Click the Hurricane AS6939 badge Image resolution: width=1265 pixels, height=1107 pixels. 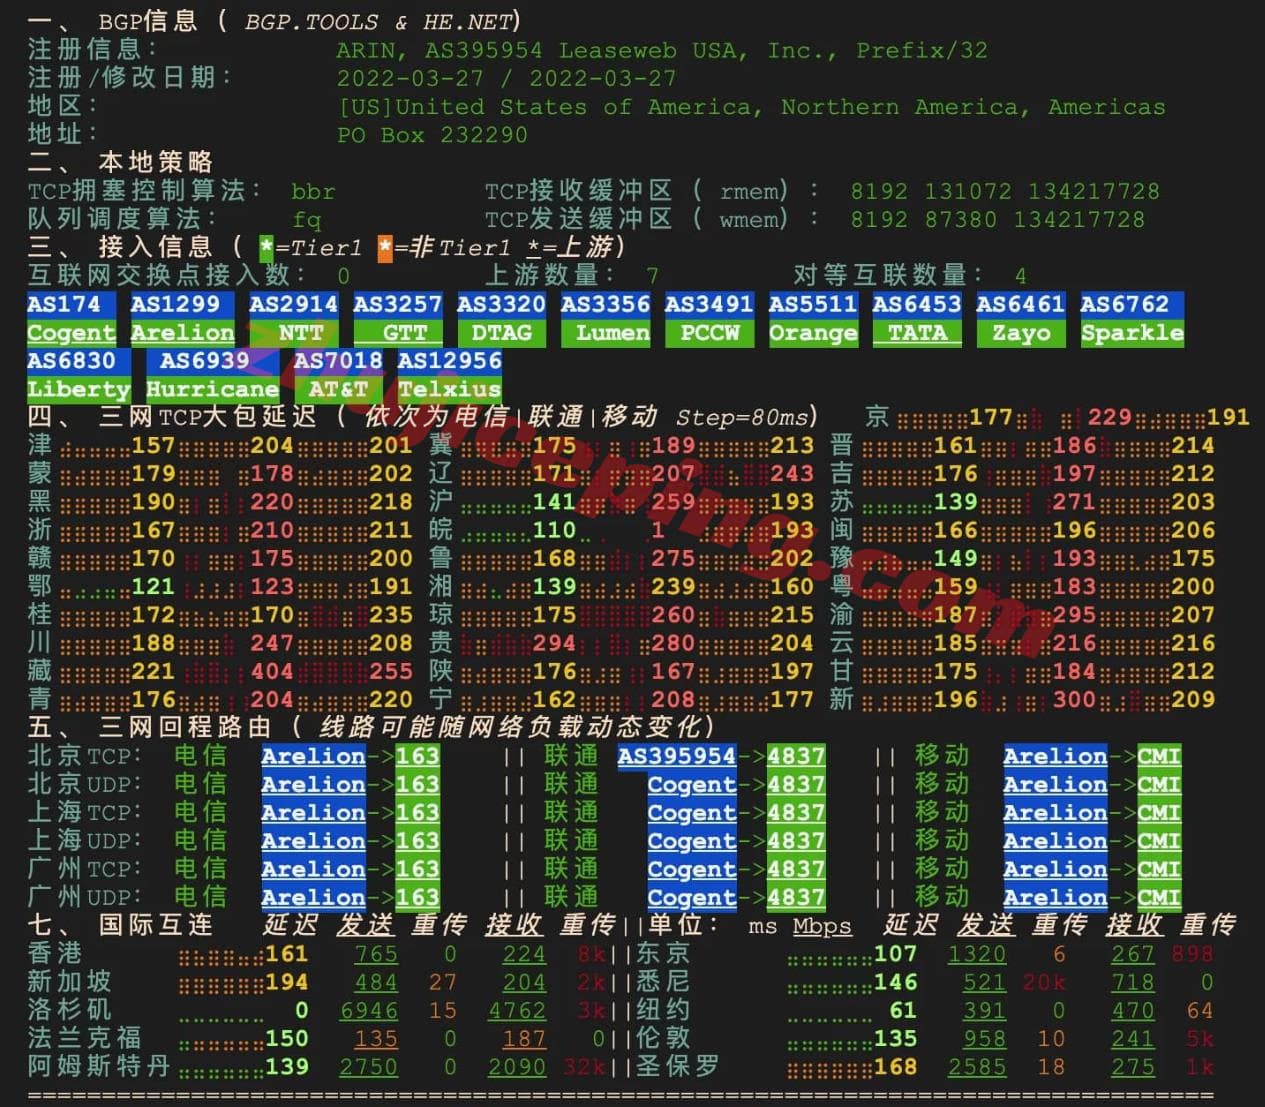213,375
